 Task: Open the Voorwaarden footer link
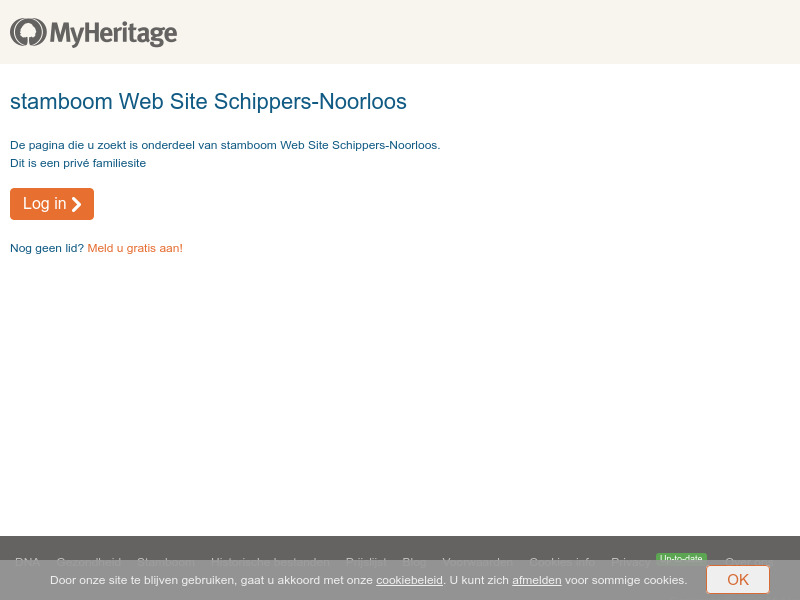477,562
